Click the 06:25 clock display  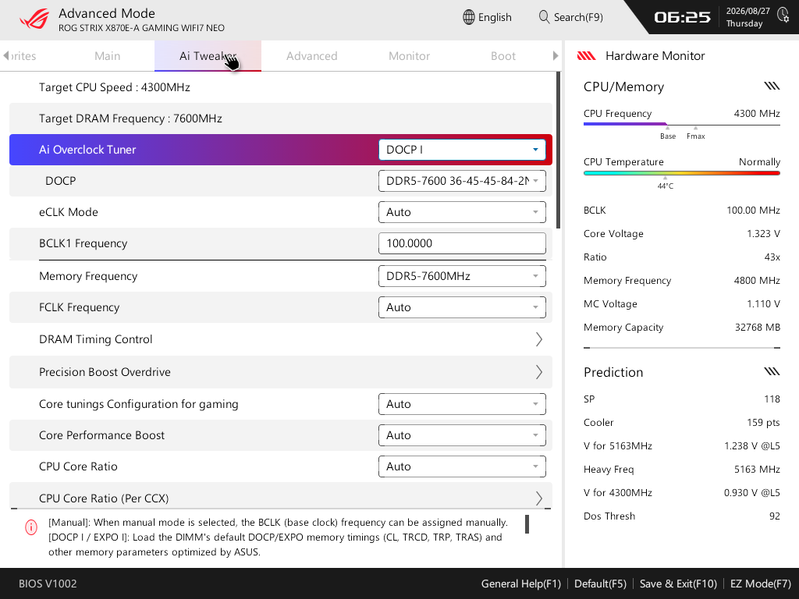pyautogui.click(x=682, y=17)
